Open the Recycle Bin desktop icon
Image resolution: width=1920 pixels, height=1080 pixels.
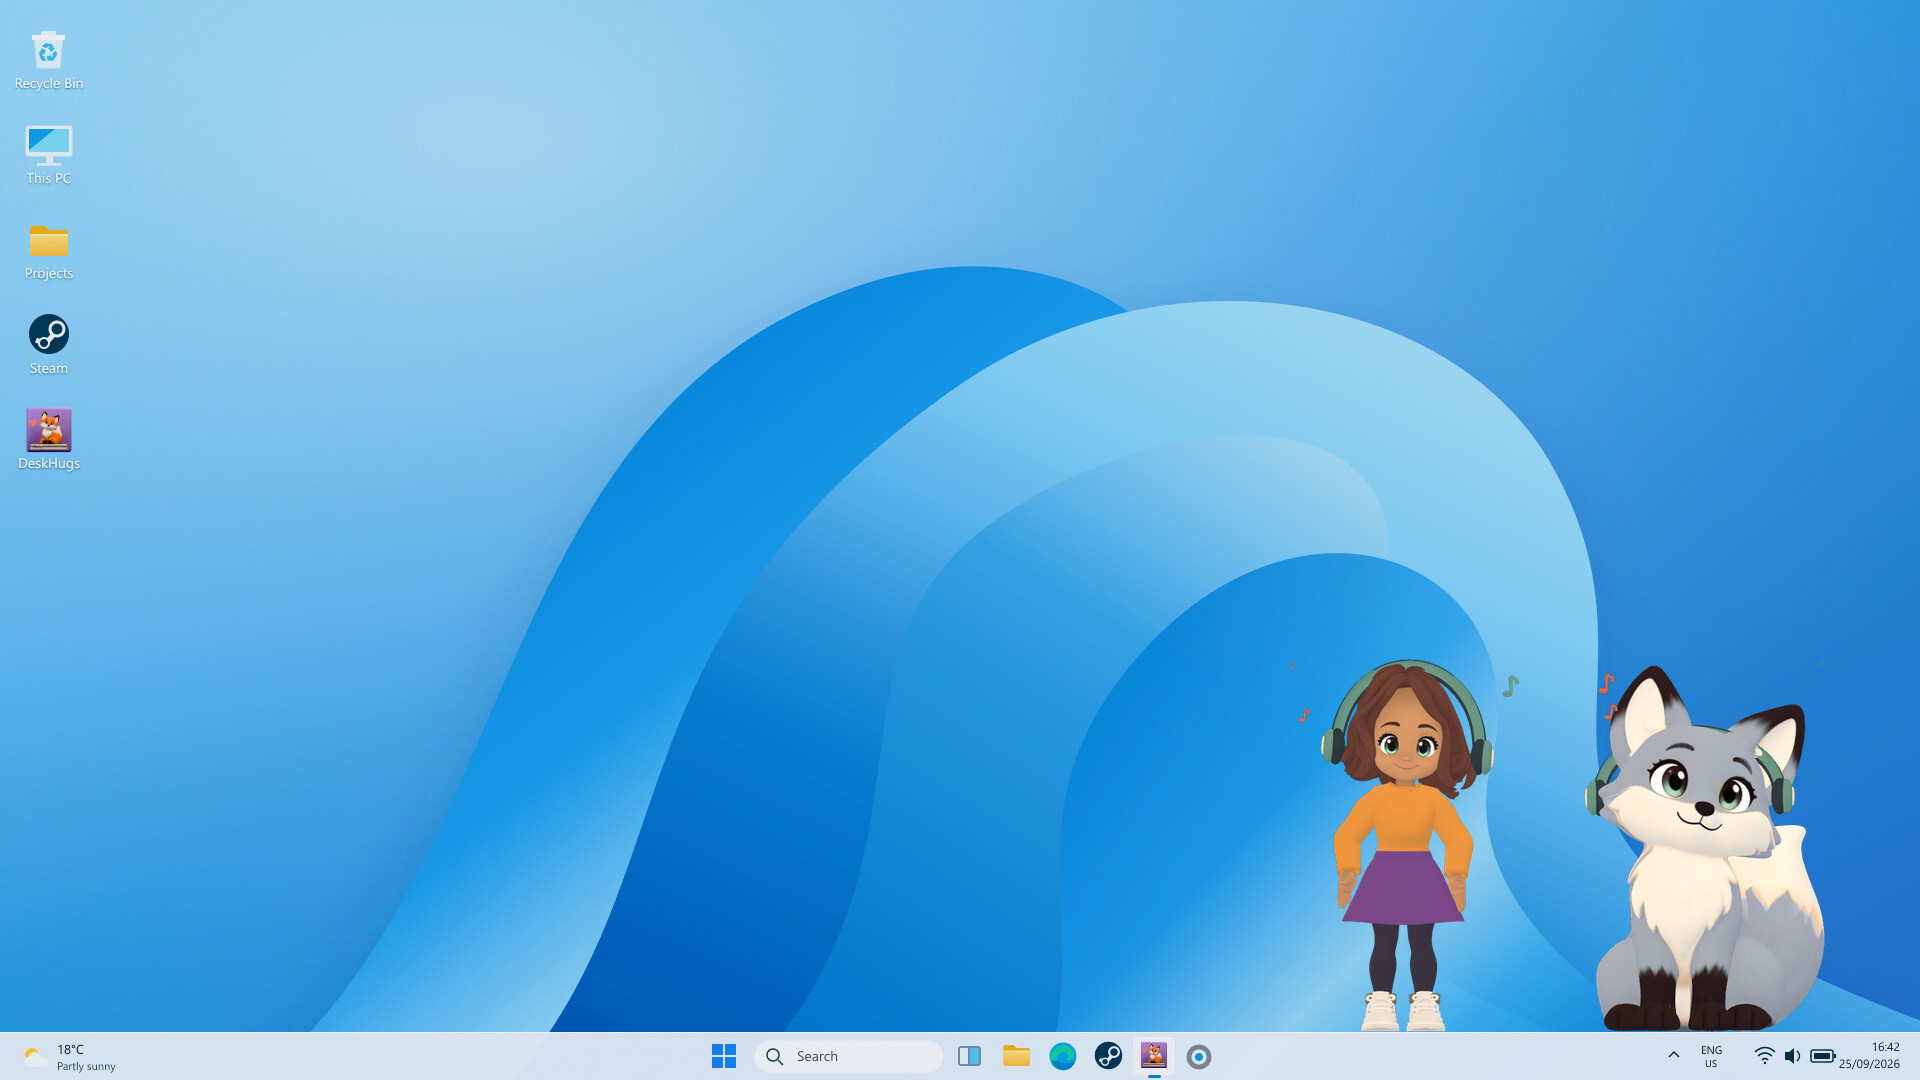[x=48, y=60]
